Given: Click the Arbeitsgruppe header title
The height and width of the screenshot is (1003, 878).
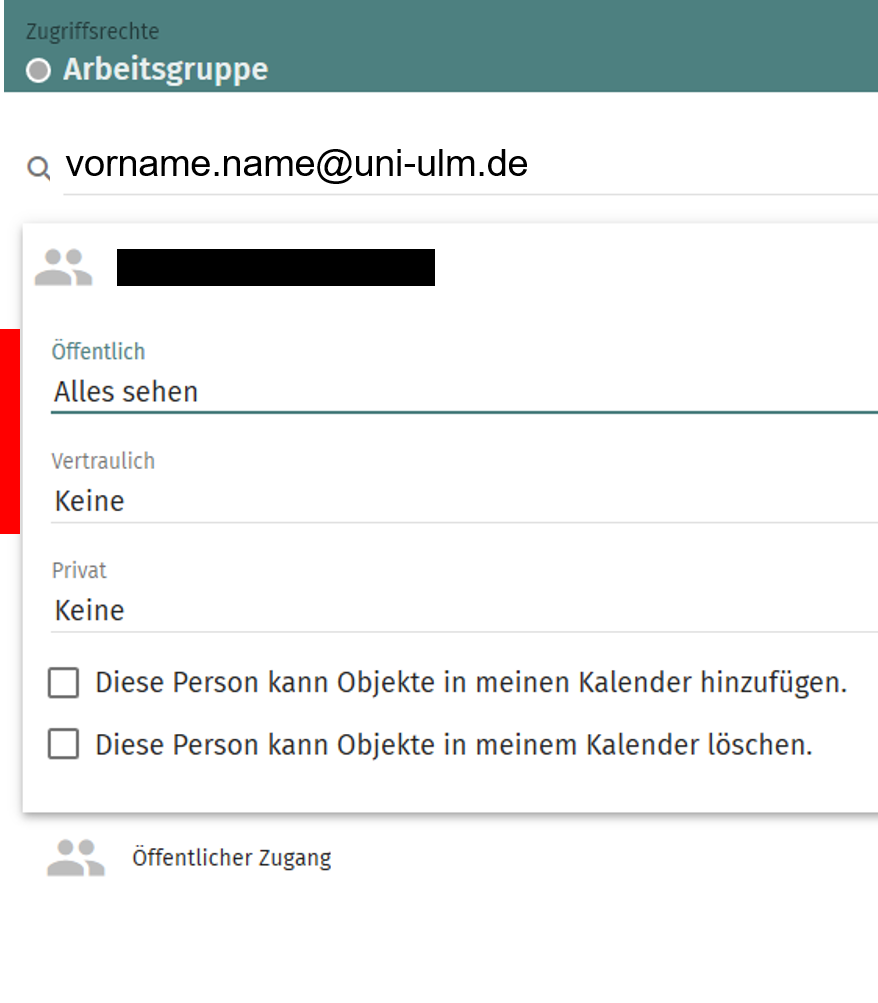Looking at the screenshot, I should pyautogui.click(x=165, y=71).
